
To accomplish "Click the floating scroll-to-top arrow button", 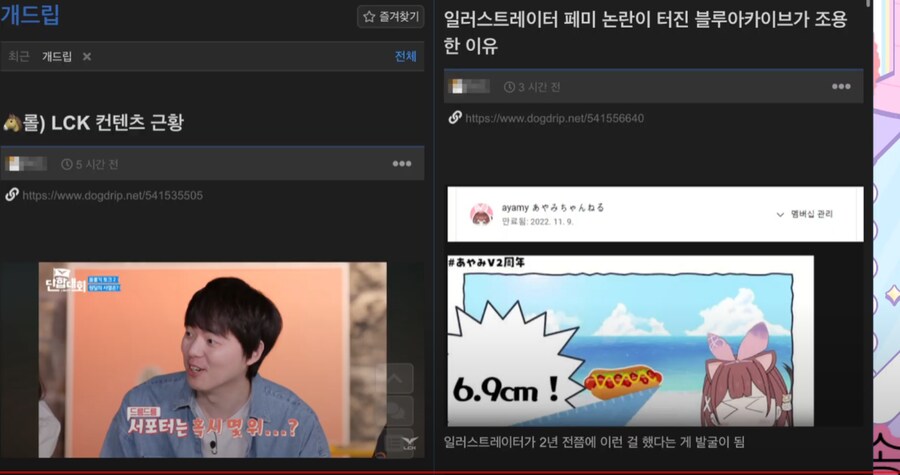I will pos(395,378).
